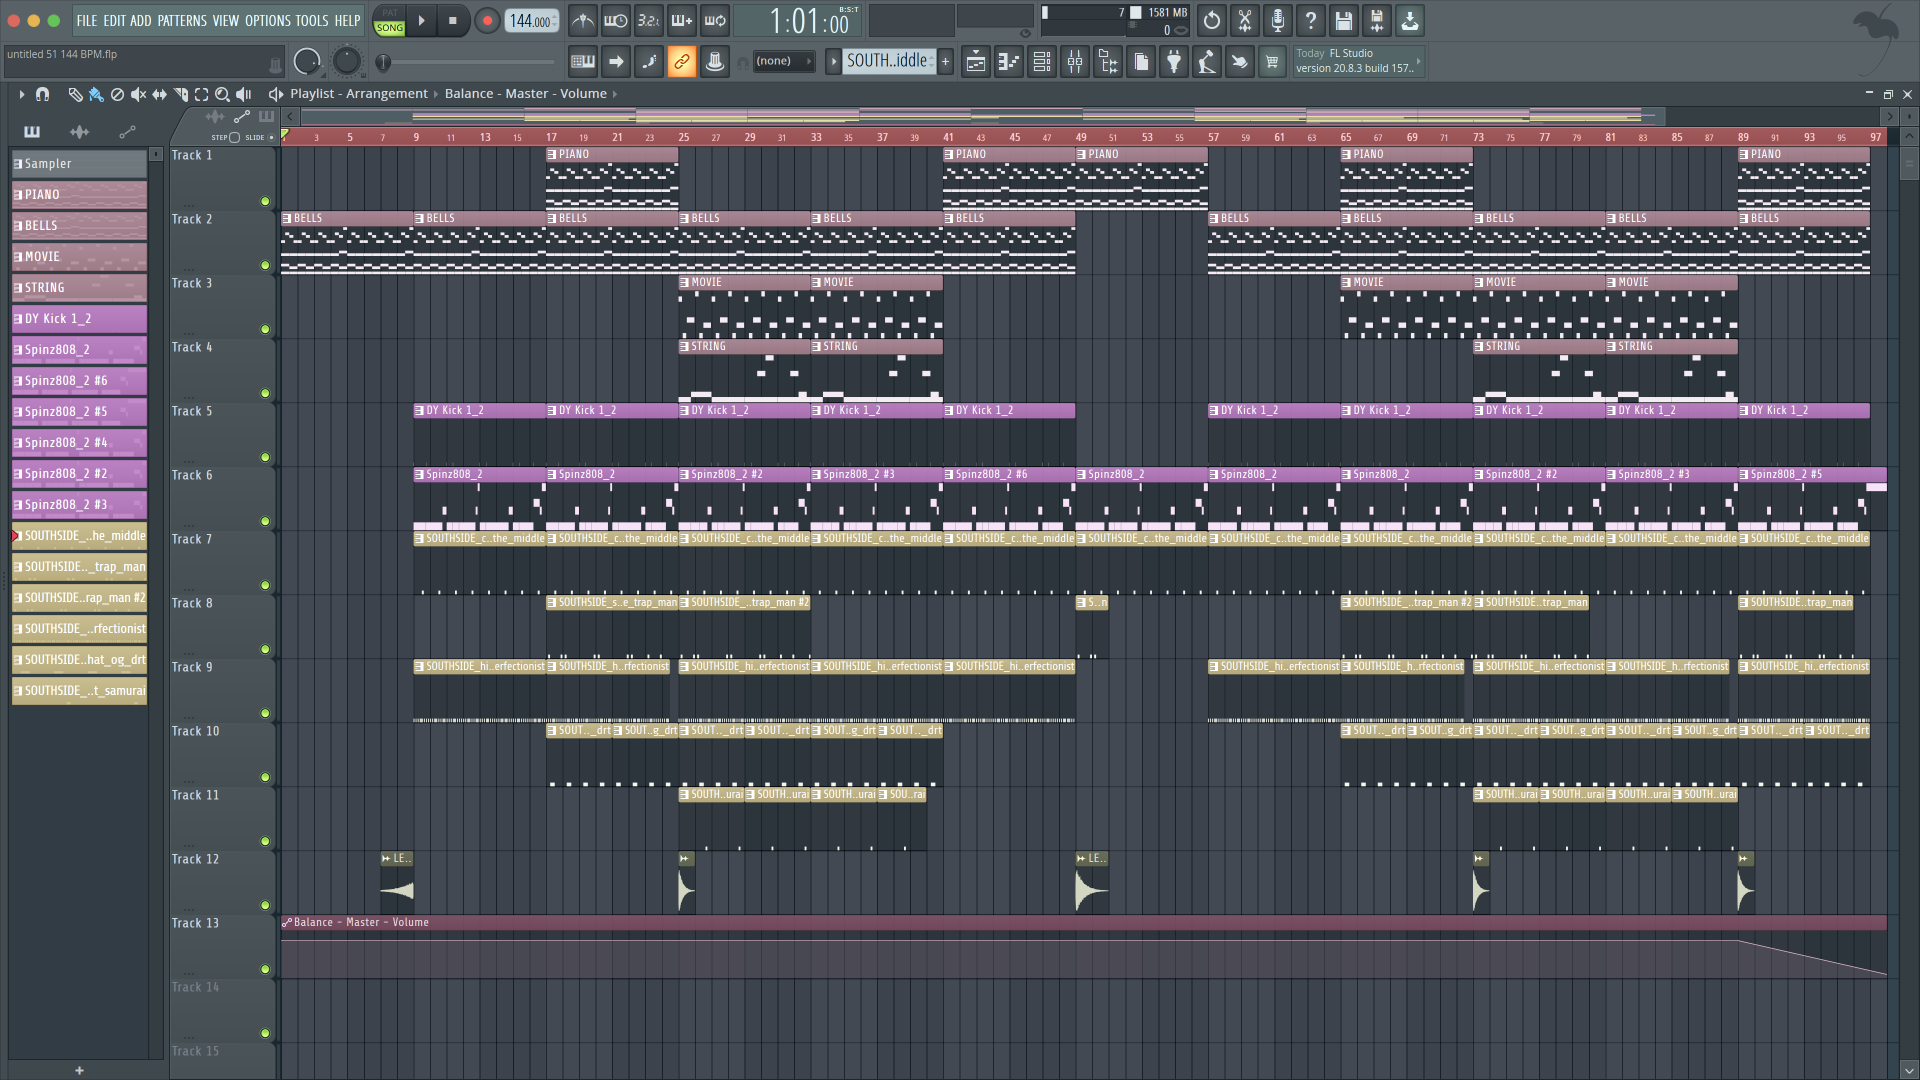Open the tempo tapper icon
This screenshot has width=1920, height=1080.
pos(1207,62)
